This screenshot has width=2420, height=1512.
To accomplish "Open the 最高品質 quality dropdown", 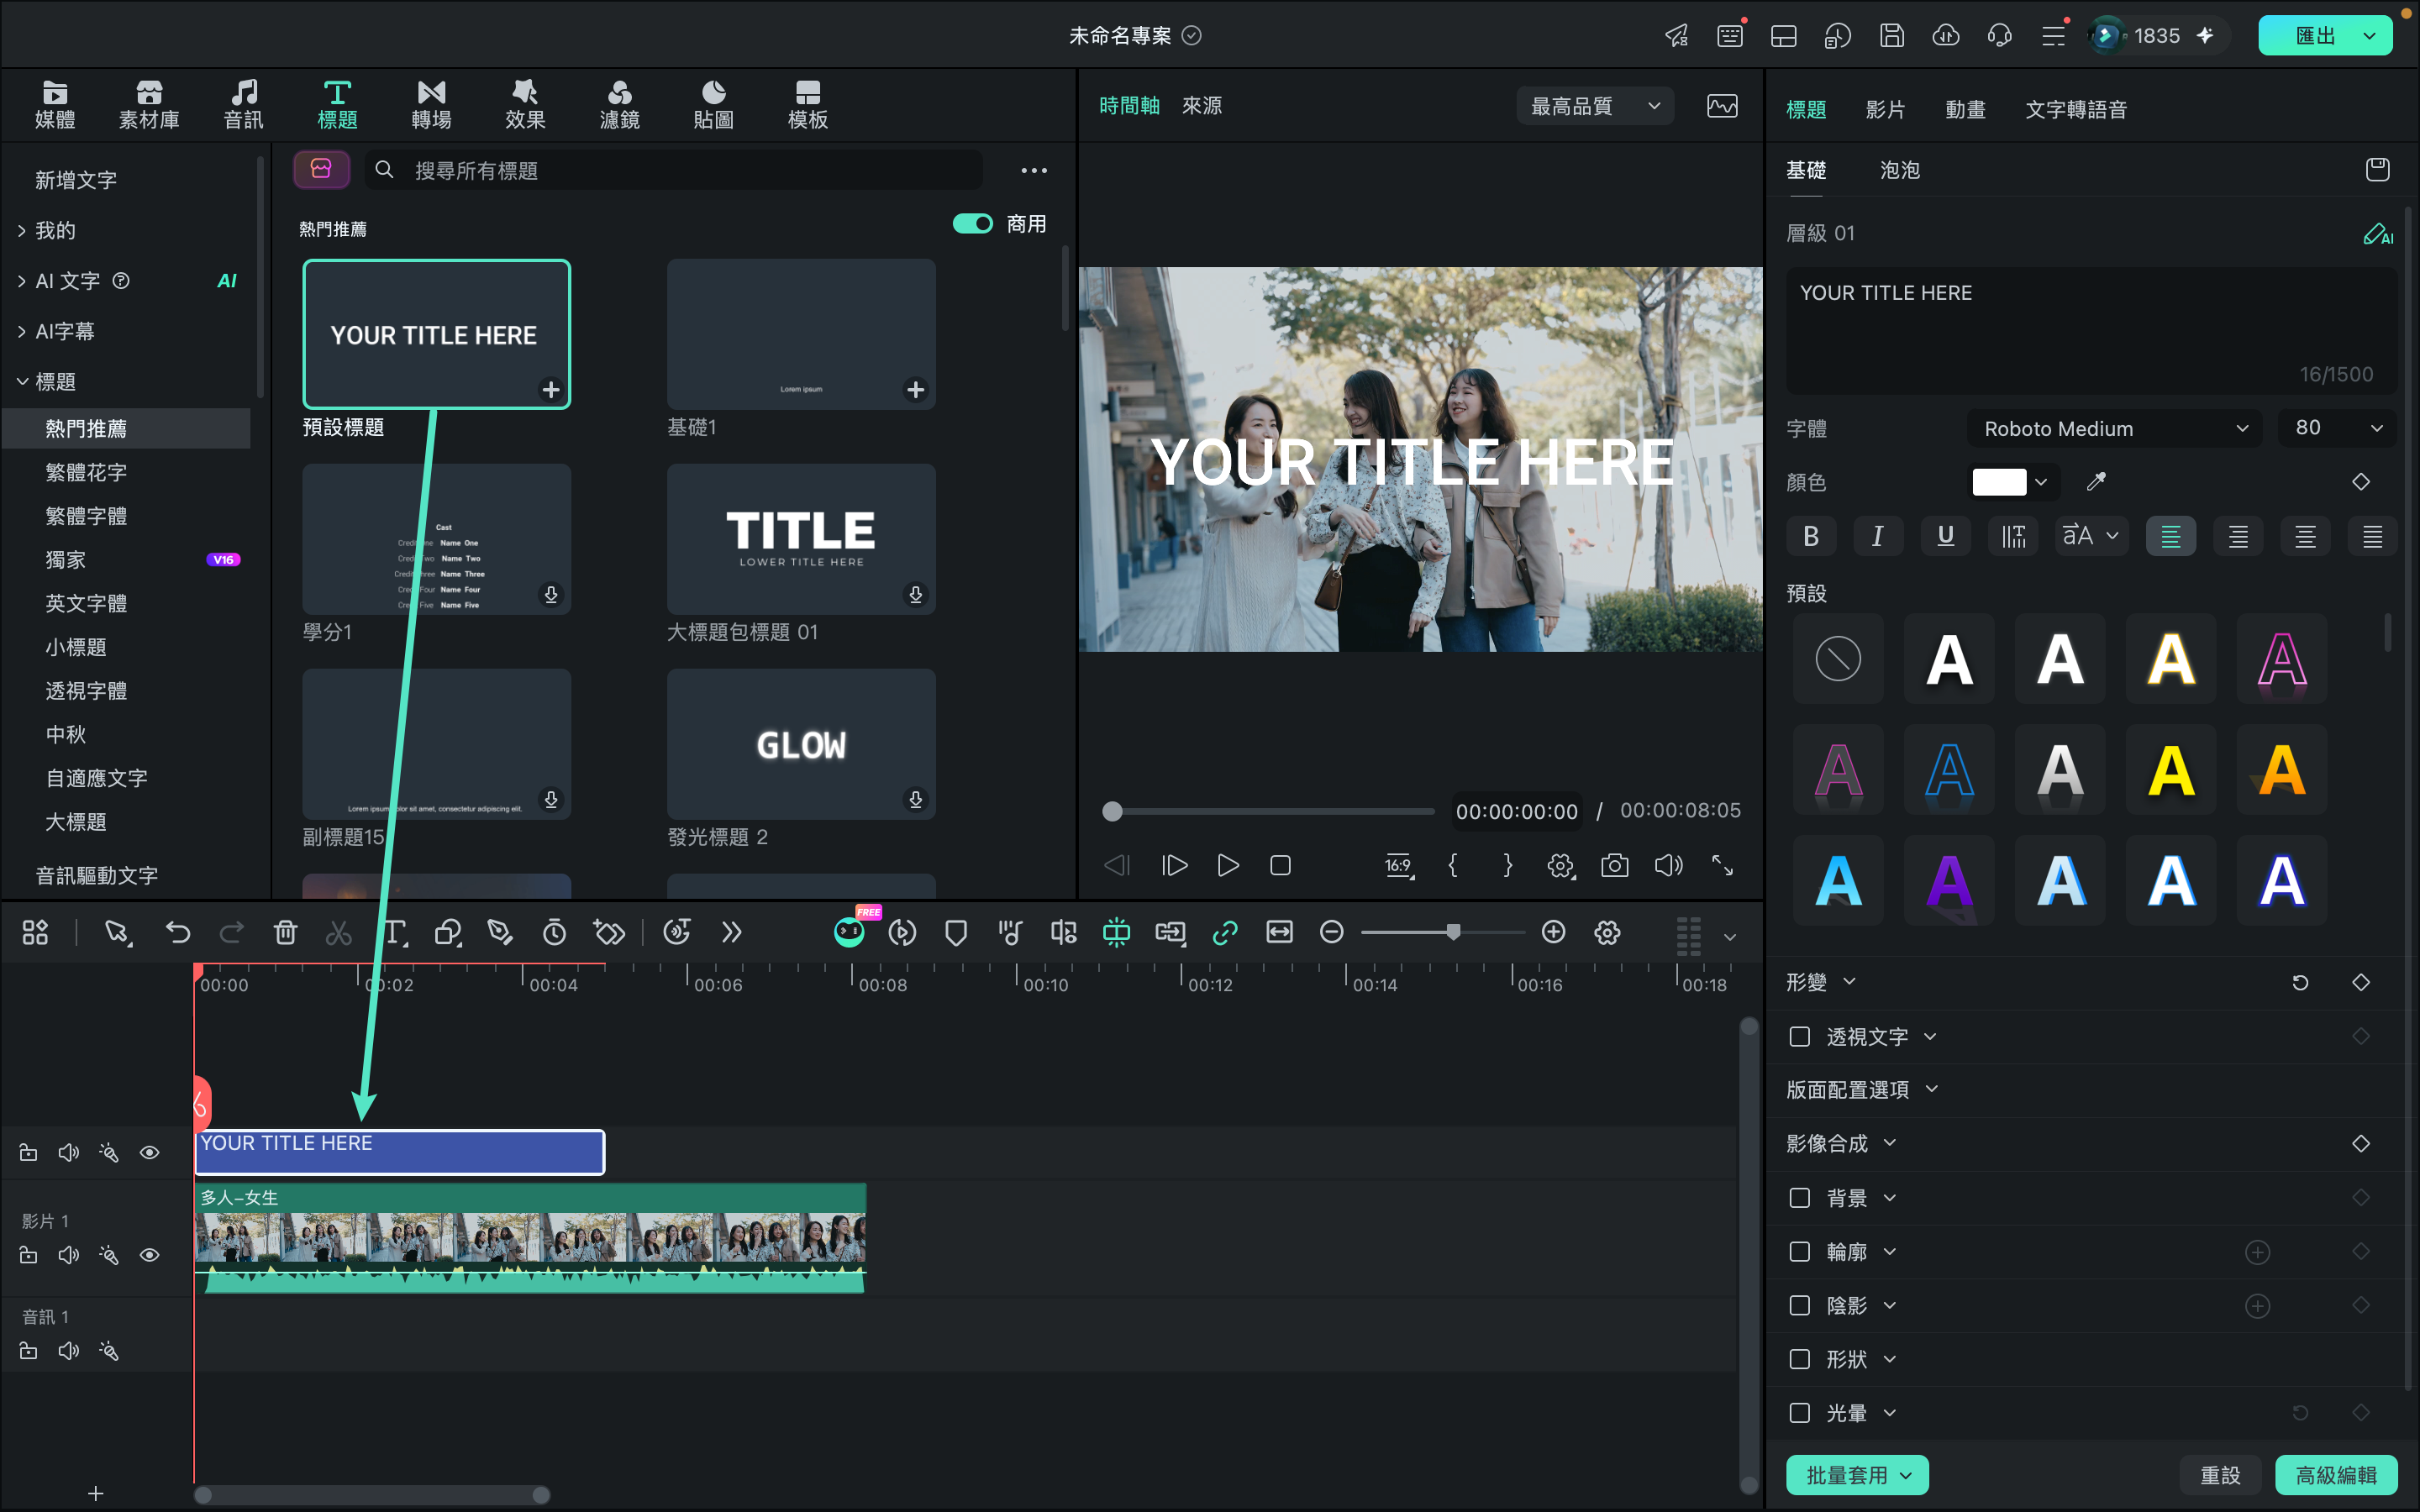I will (1595, 106).
